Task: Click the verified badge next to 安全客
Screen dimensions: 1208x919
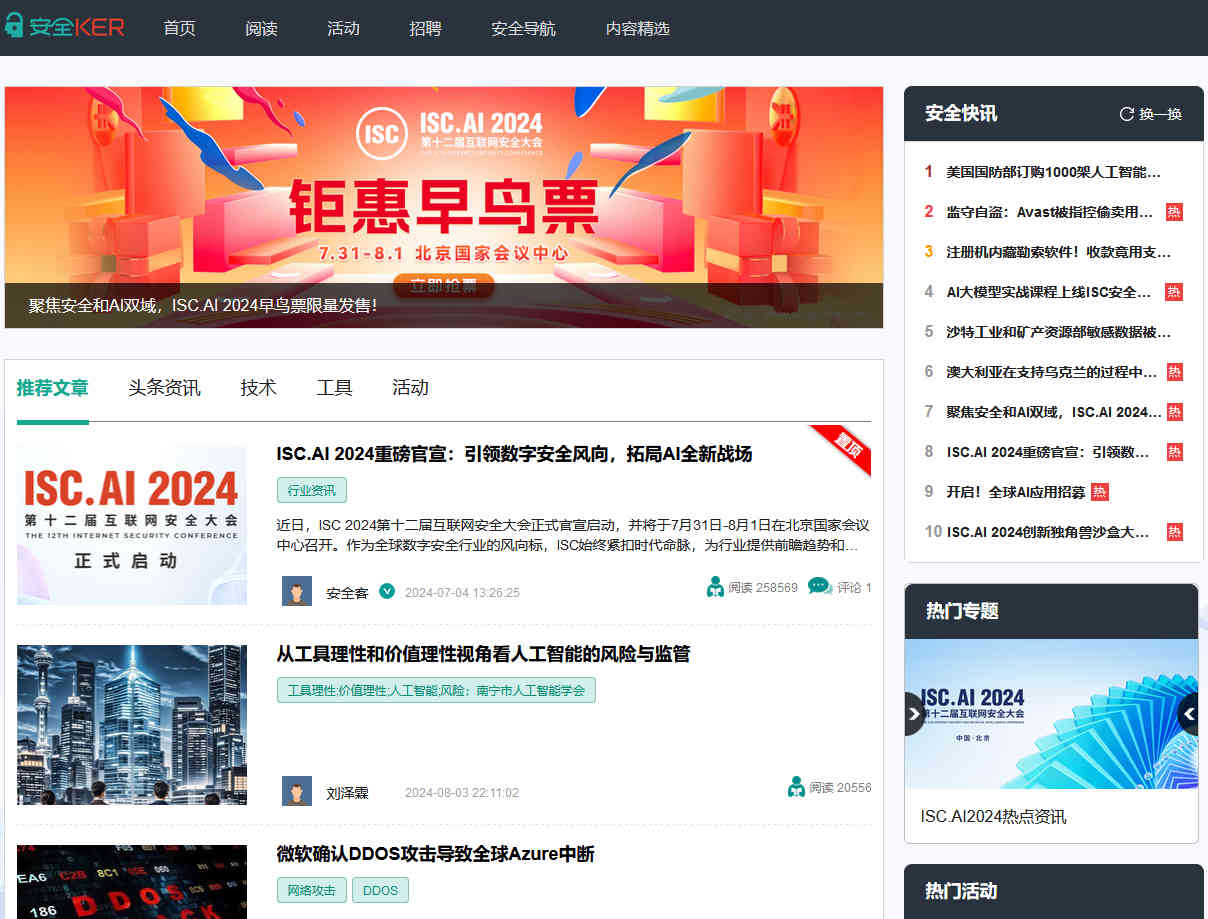Action: (x=387, y=591)
